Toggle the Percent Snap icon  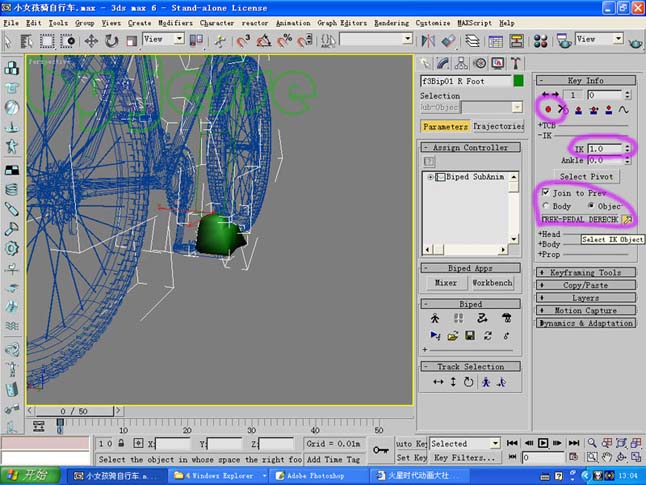[x=284, y=41]
